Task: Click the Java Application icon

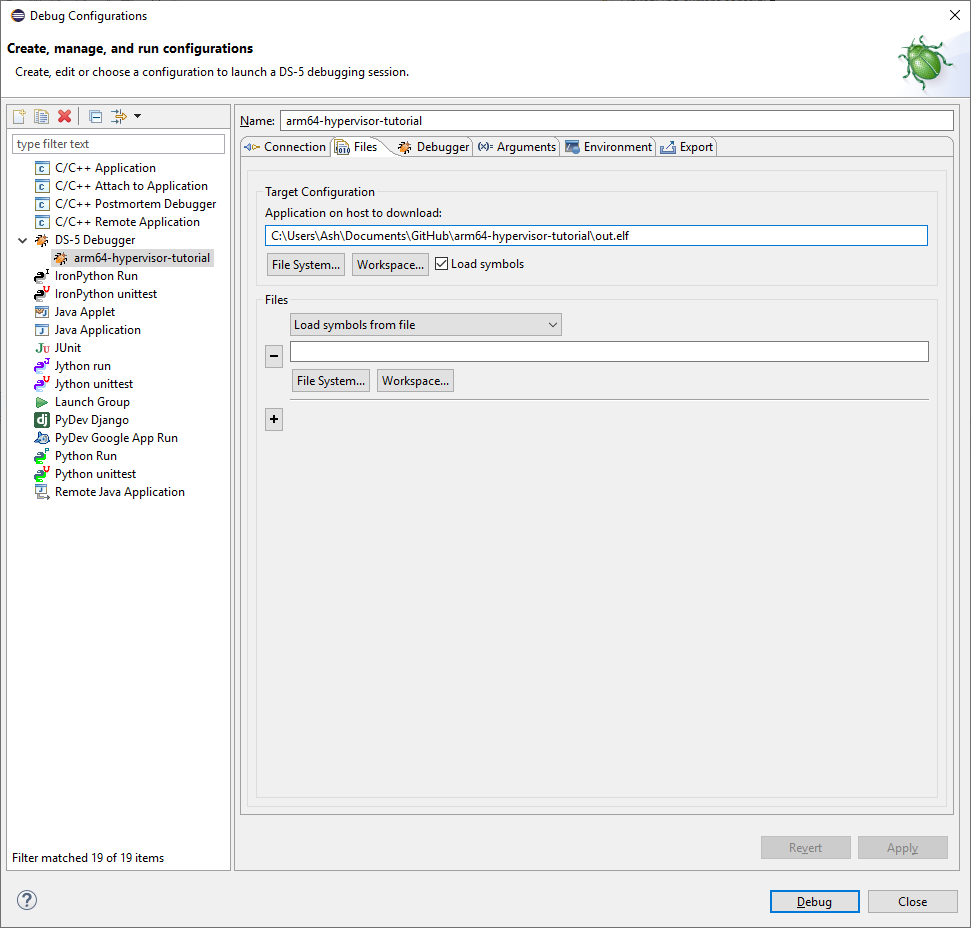Action: [x=41, y=330]
